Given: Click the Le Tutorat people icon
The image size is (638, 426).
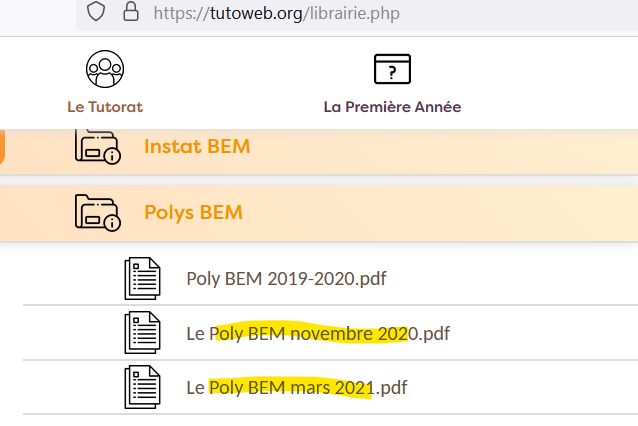Looking at the screenshot, I should pyautogui.click(x=105, y=68).
